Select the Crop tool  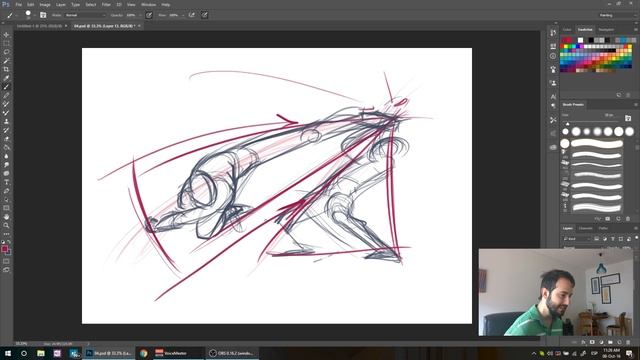(6, 69)
